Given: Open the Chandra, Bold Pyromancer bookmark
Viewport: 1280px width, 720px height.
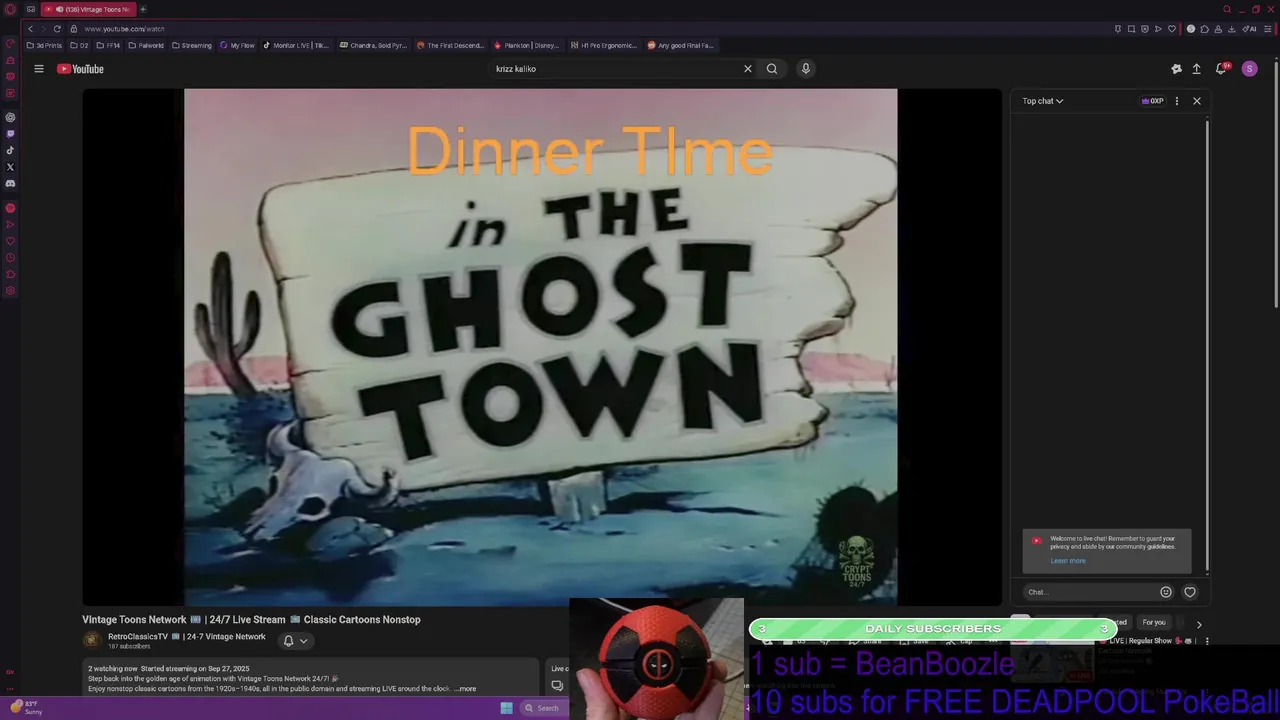Looking at the screenshot, I should (x=373, y=45).
